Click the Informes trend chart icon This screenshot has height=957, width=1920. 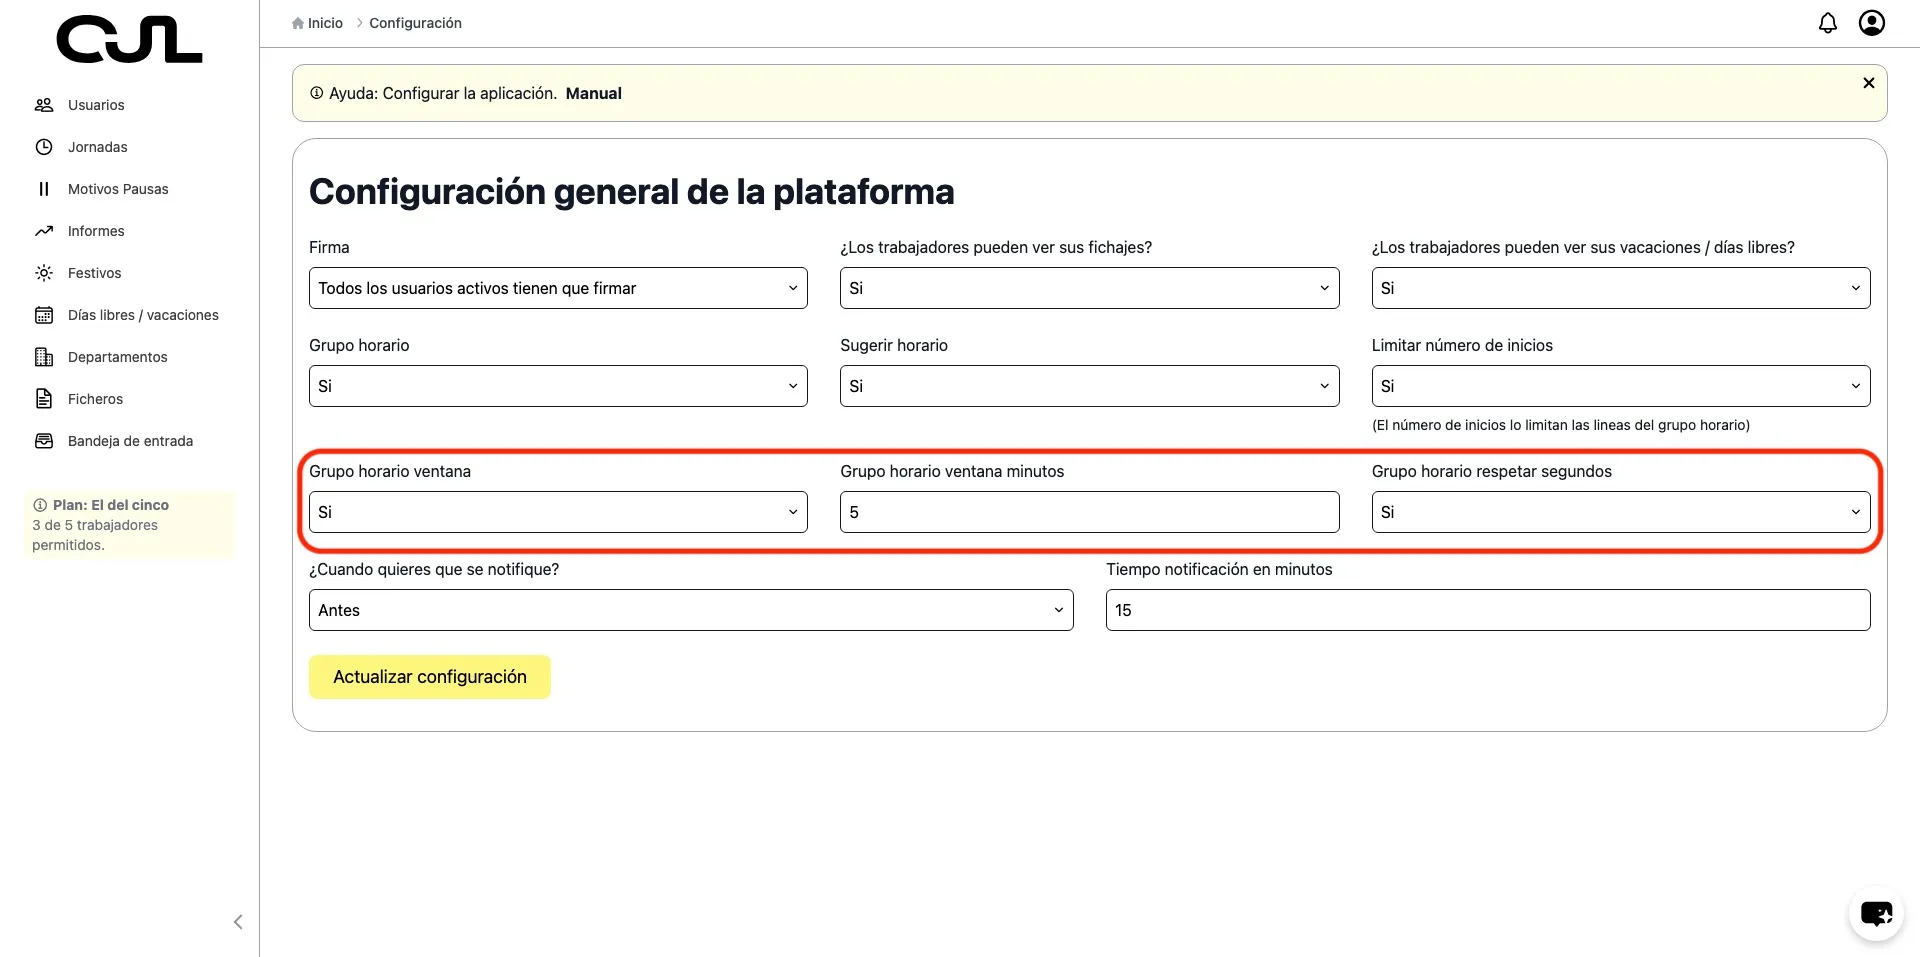click(x=44, y=231)
